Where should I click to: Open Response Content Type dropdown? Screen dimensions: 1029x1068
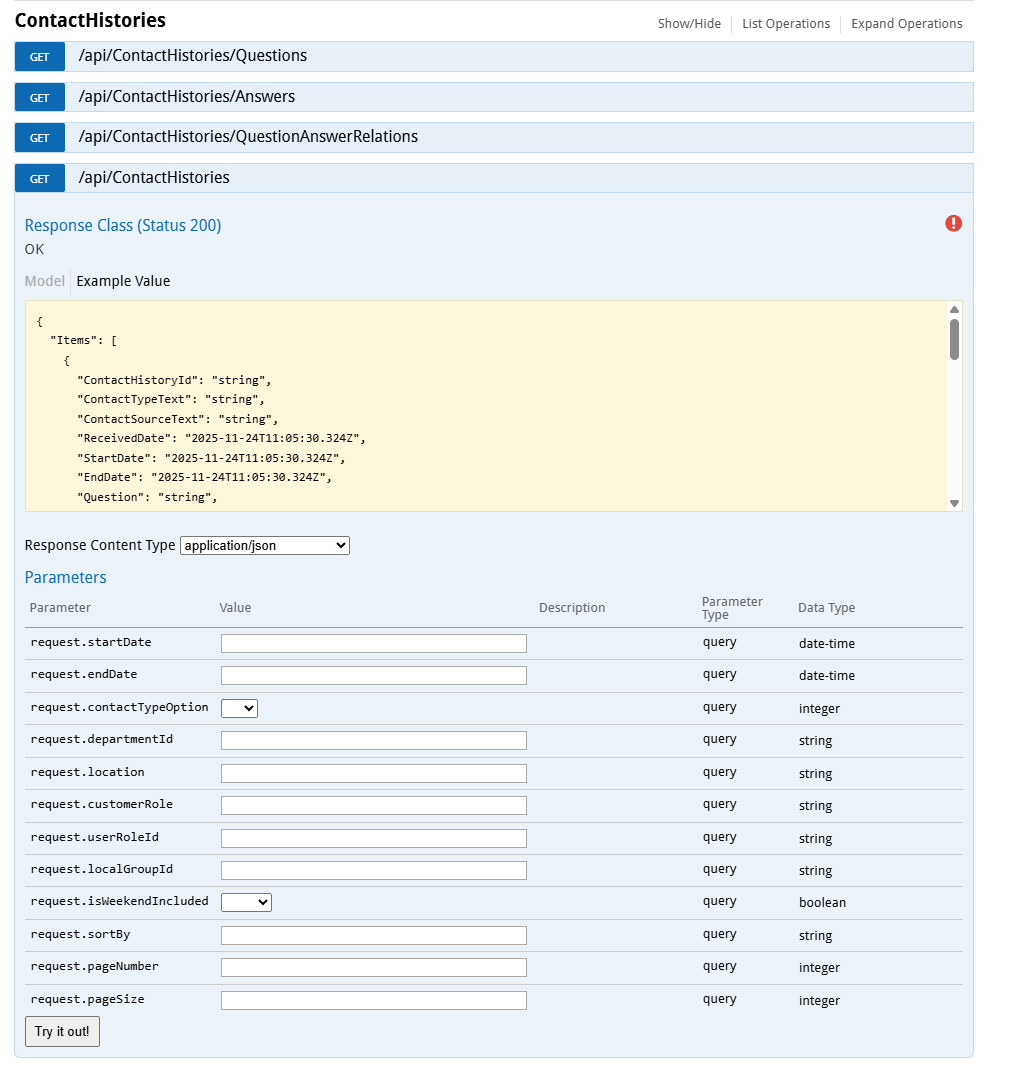coord(265,545)
